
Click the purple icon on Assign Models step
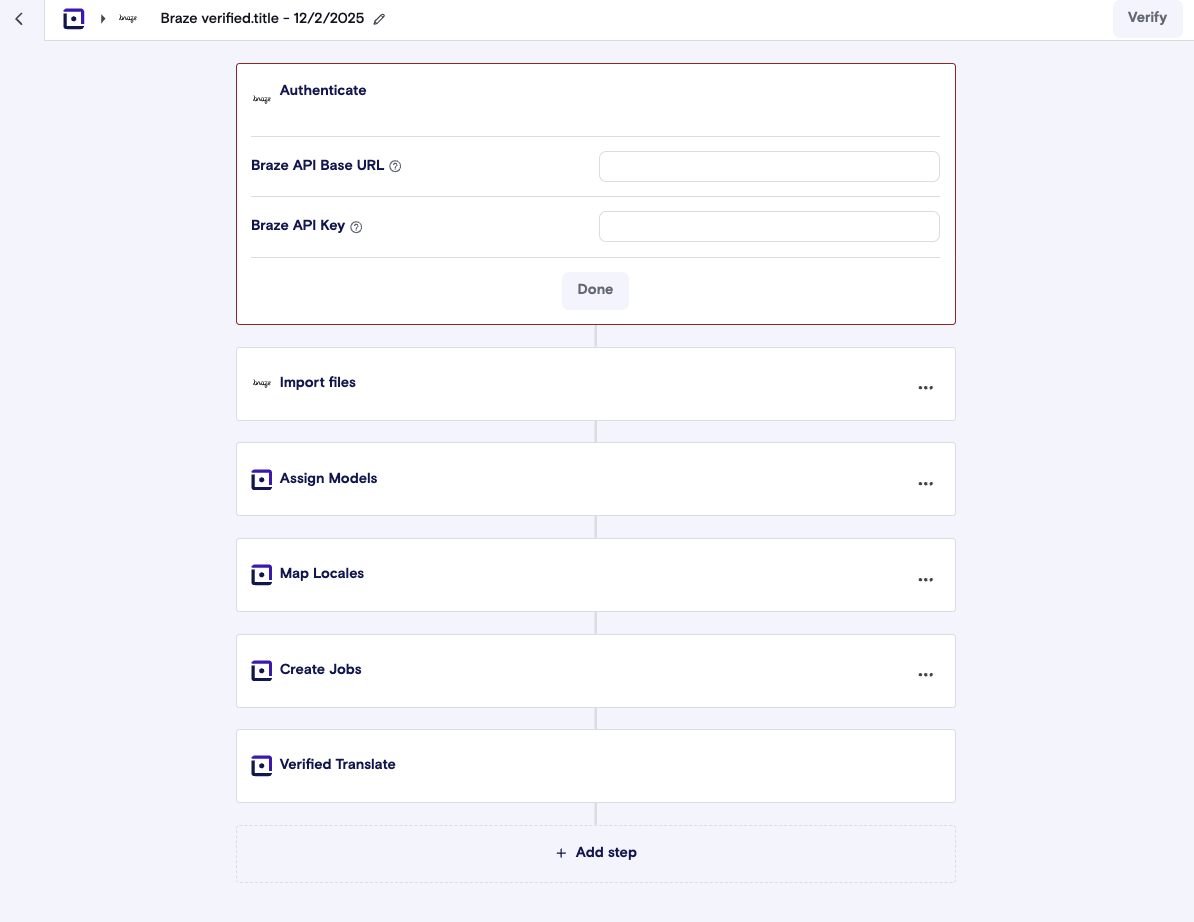(x=261, y=479)
